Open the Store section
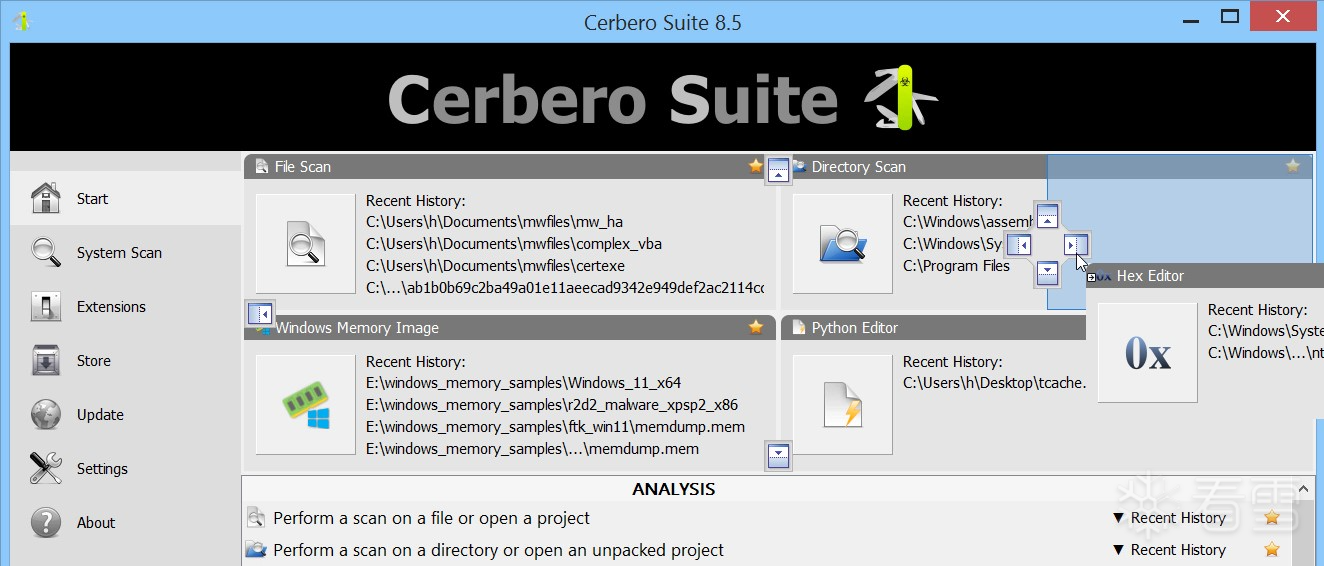 click(125, 360)
